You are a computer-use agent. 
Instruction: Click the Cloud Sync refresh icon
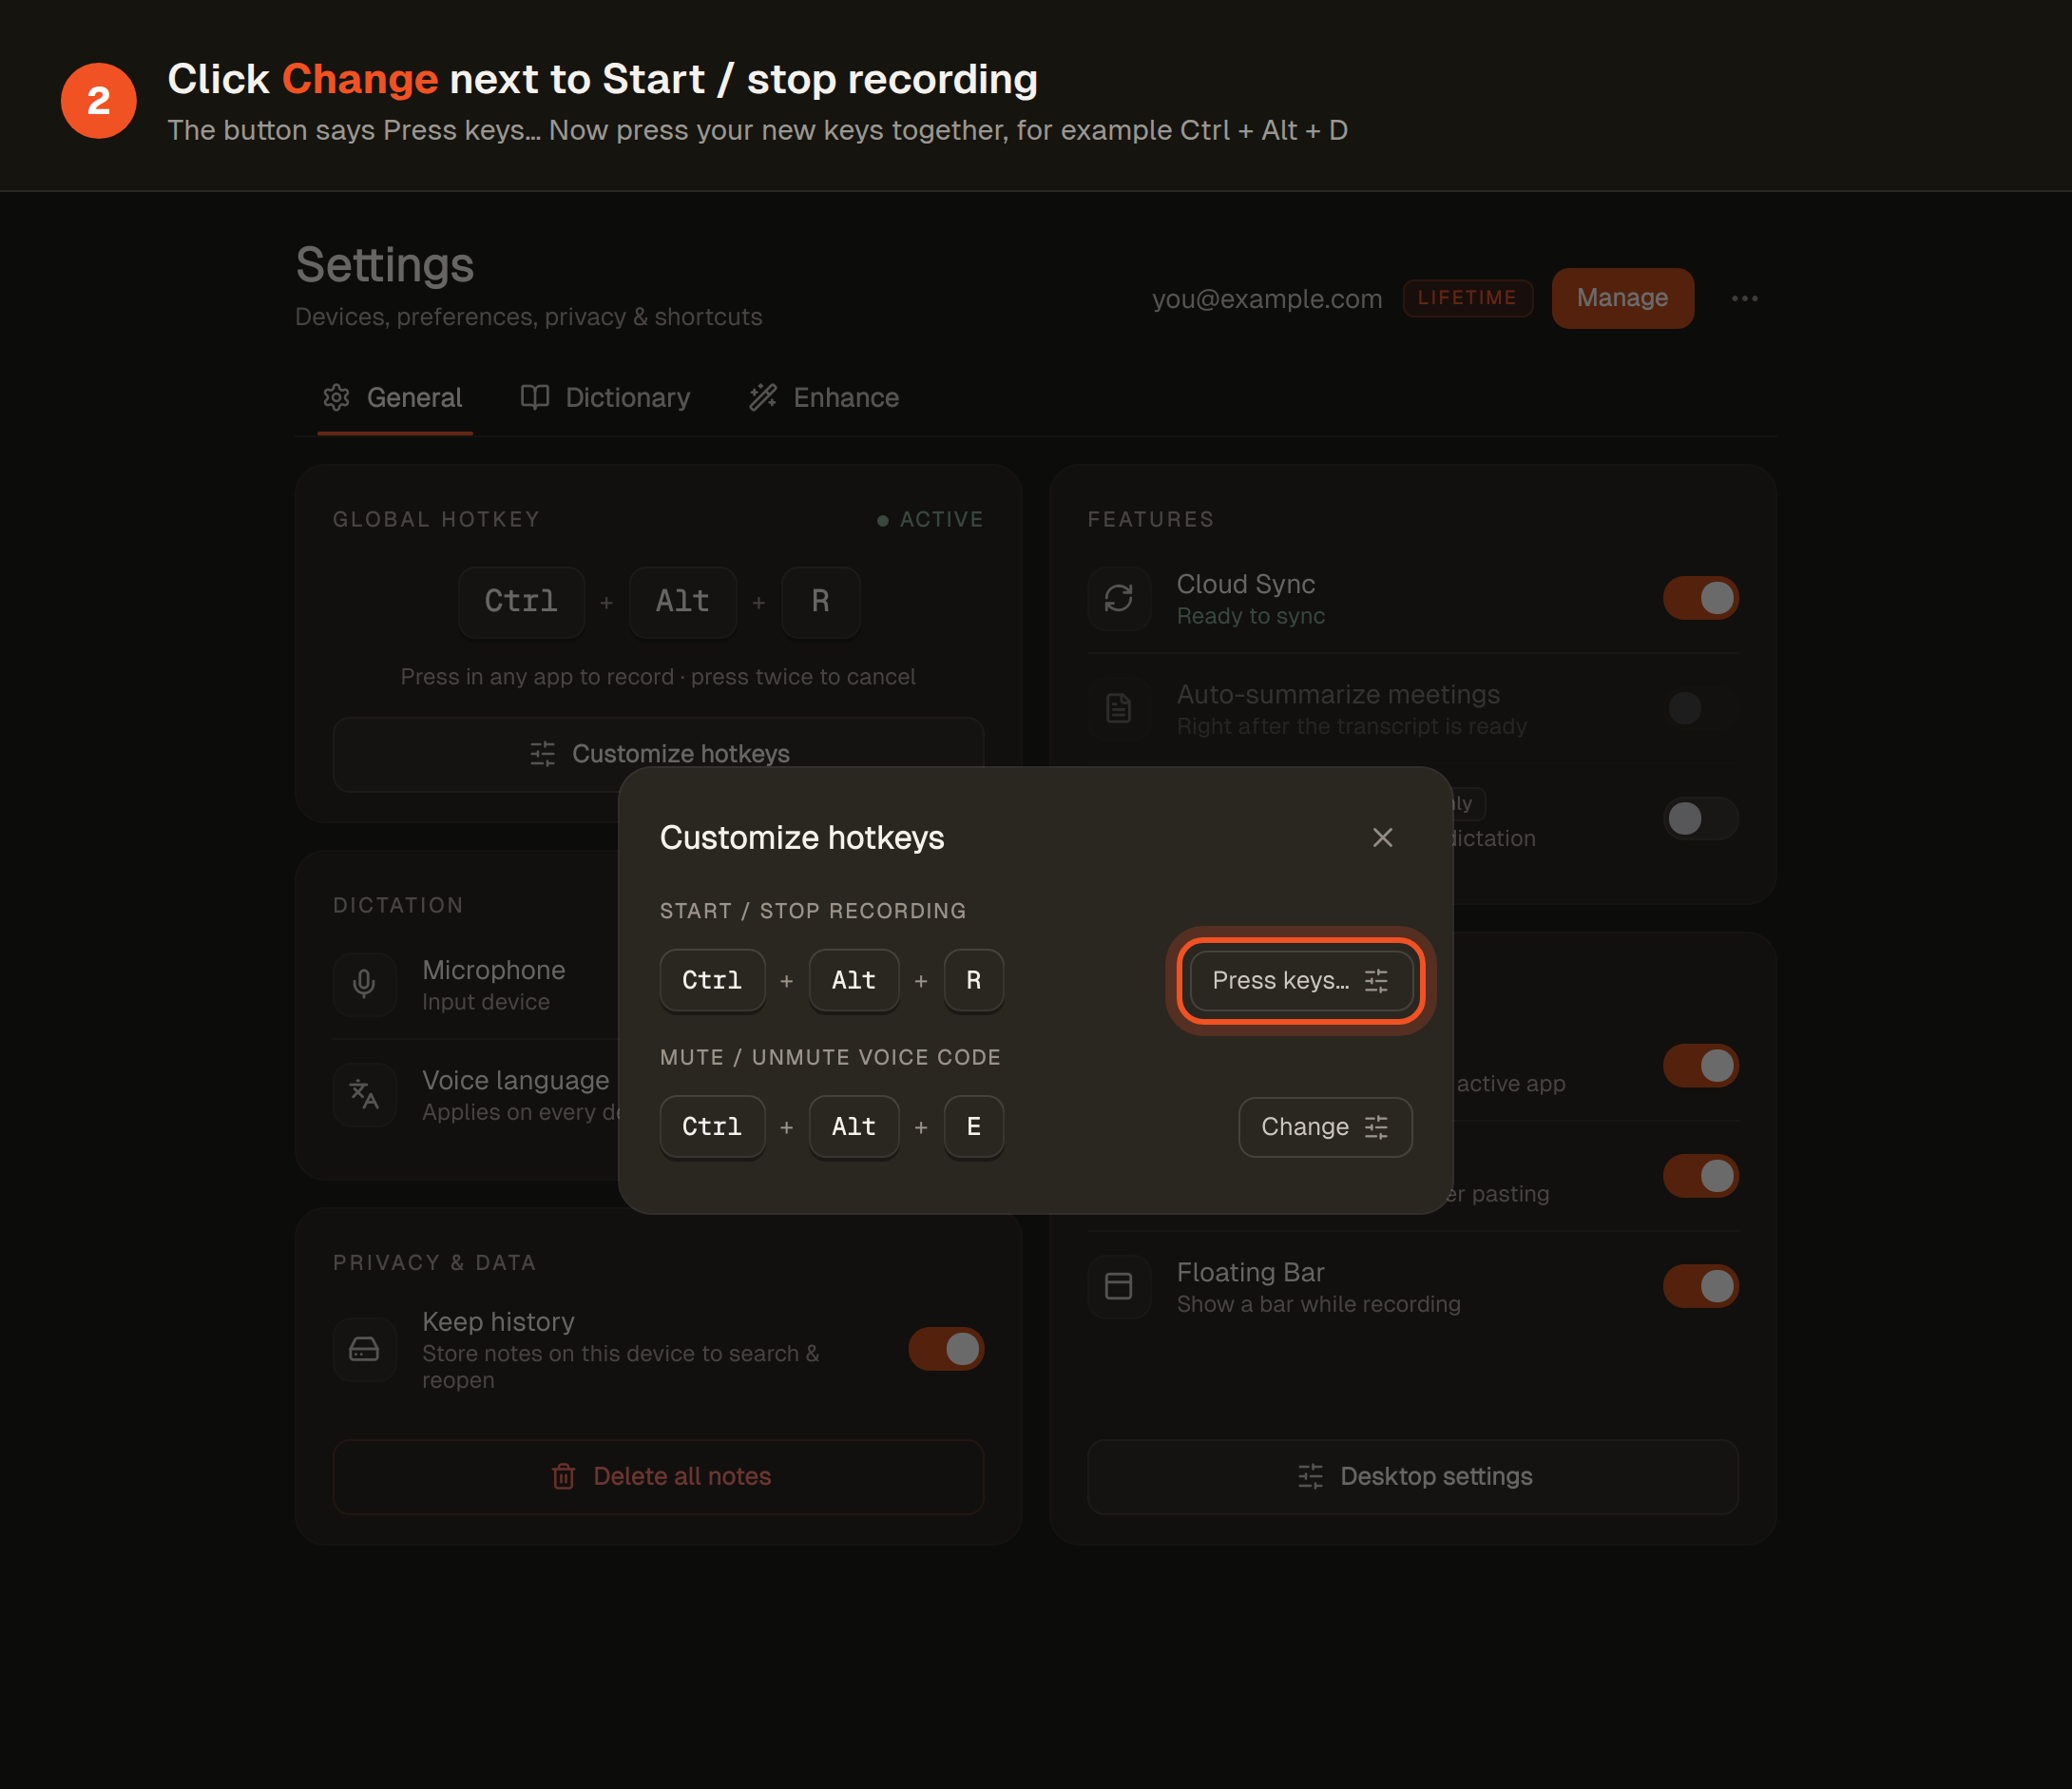click(x=1119, y=598)
